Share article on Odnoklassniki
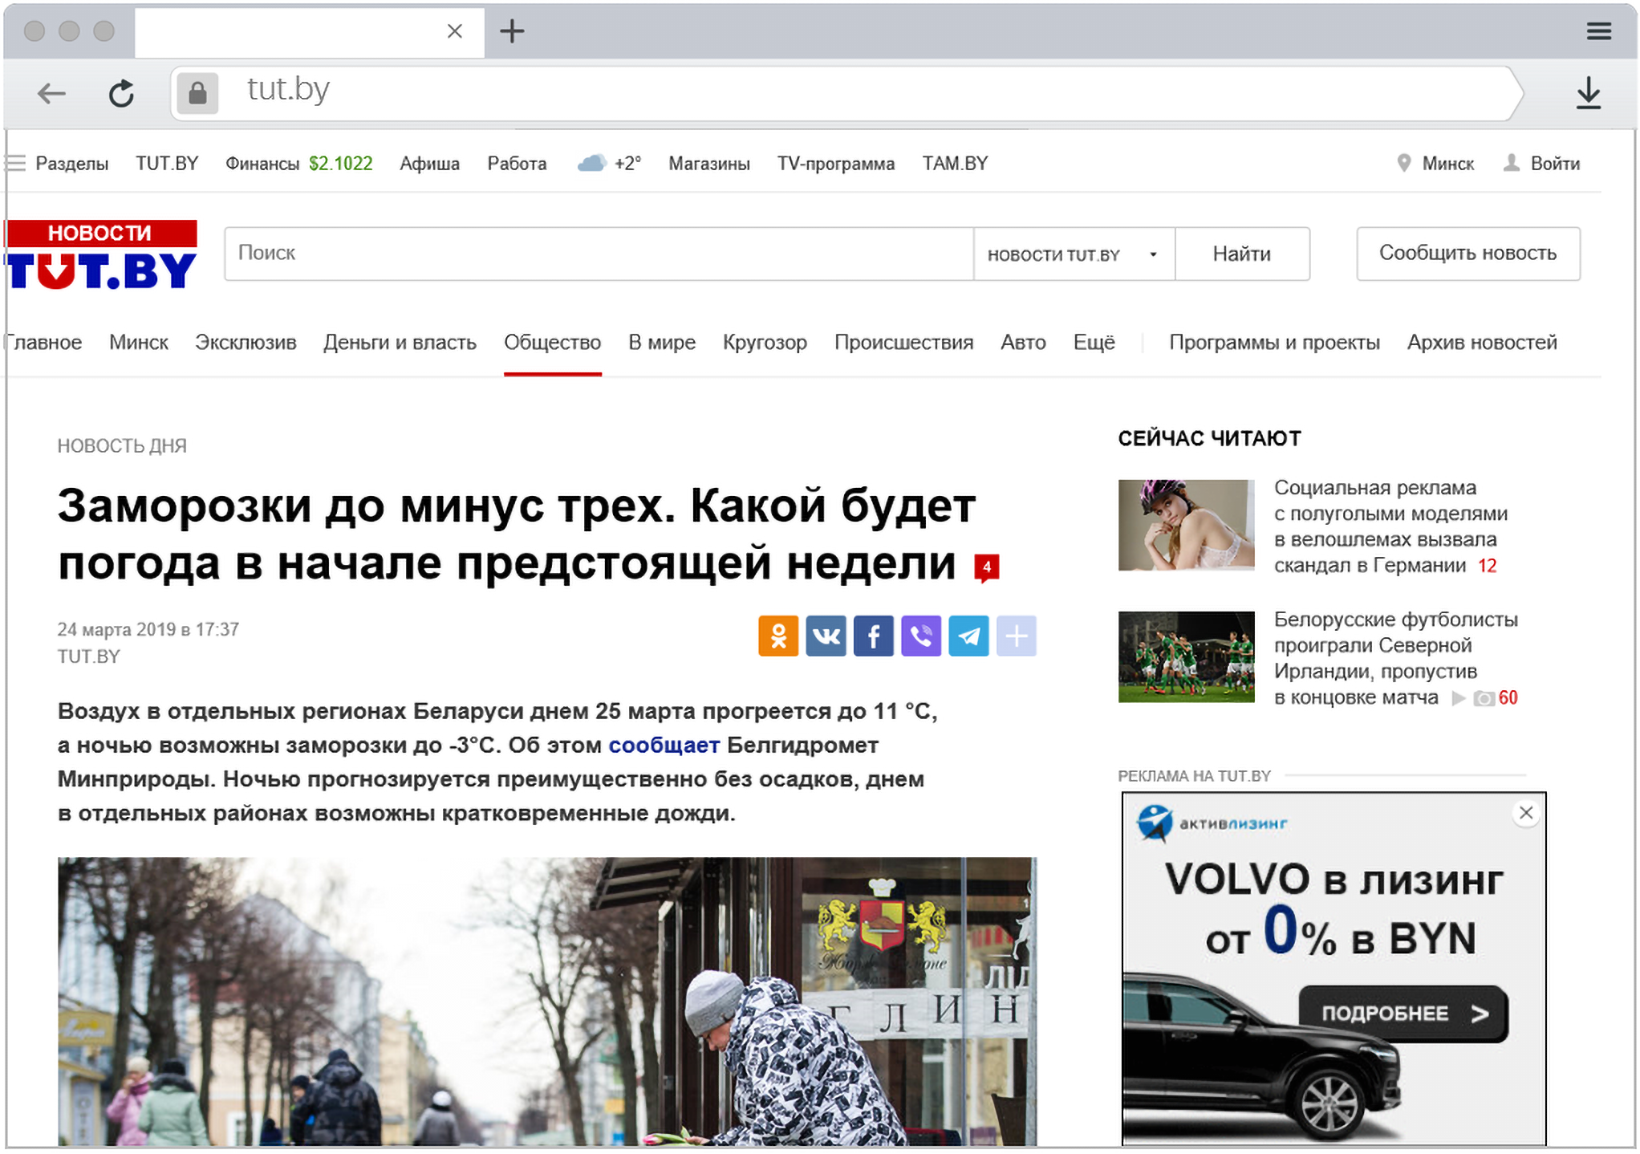 778,636
